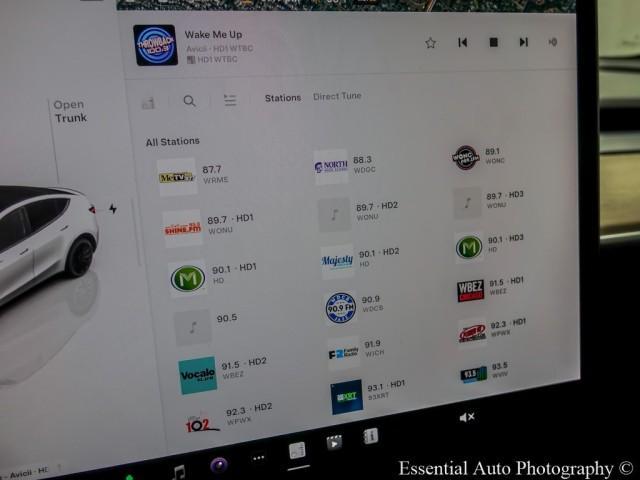Unmute audio with the muted speaker icon

tap(467, 417)
